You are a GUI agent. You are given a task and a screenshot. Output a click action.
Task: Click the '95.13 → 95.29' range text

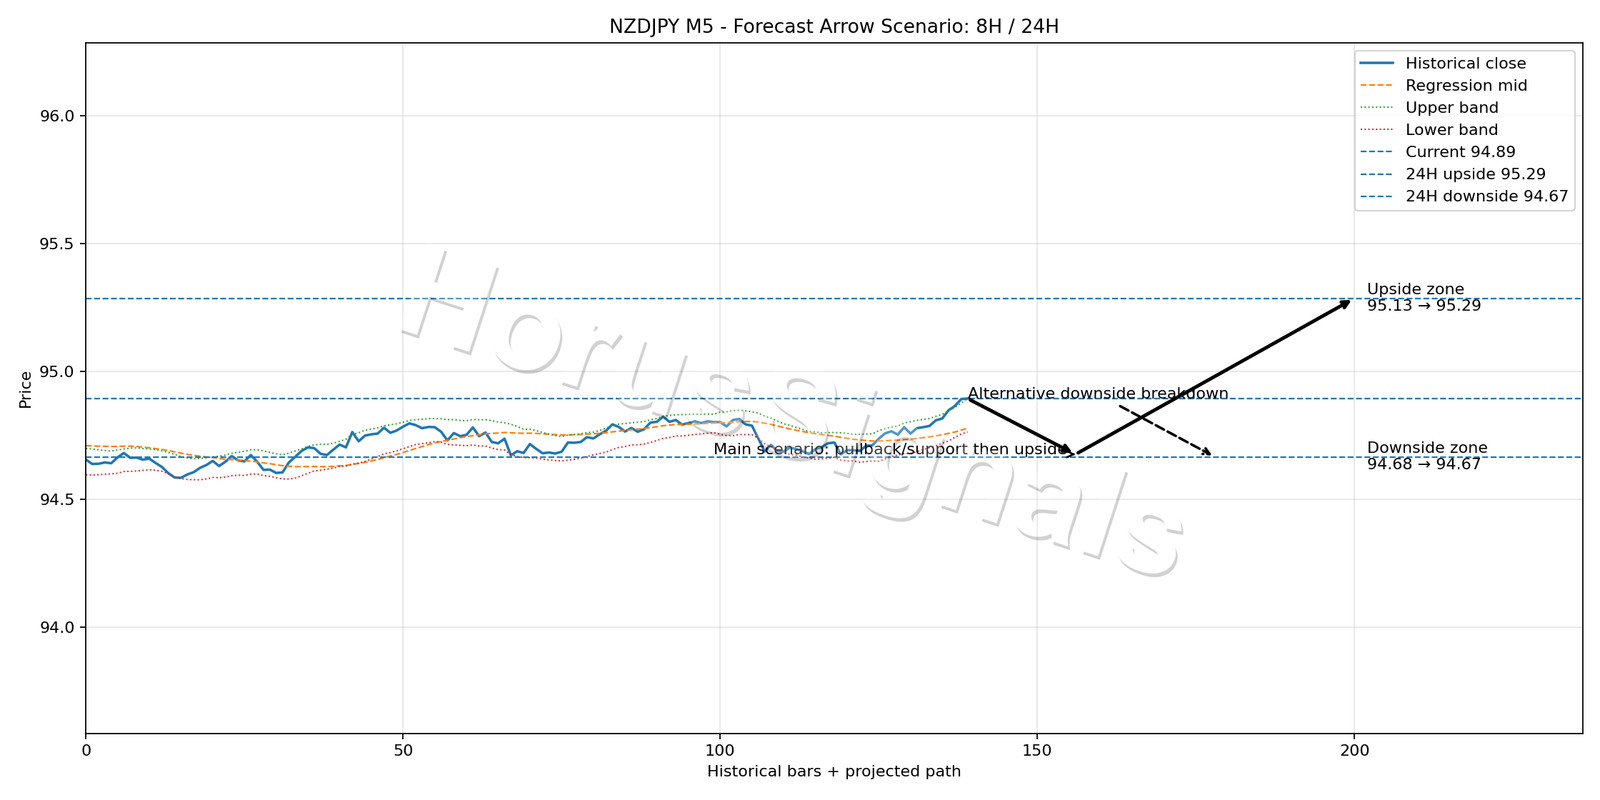1424,306
